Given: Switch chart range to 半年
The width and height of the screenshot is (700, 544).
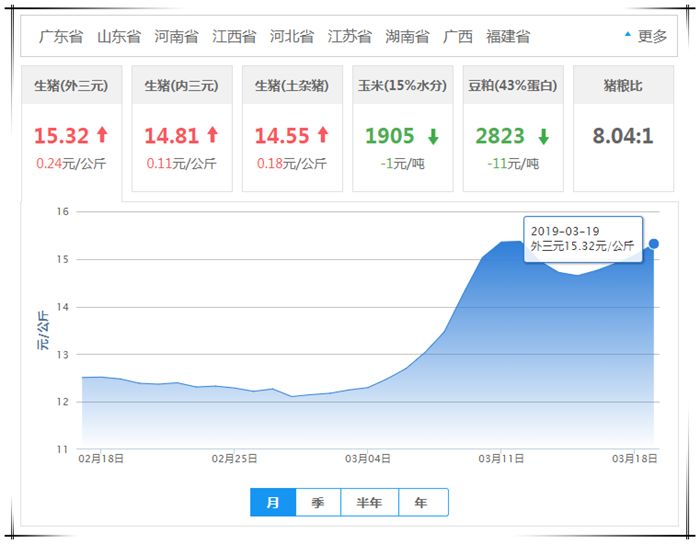Looking at the screenshot, I should click(x=369, y=502).
